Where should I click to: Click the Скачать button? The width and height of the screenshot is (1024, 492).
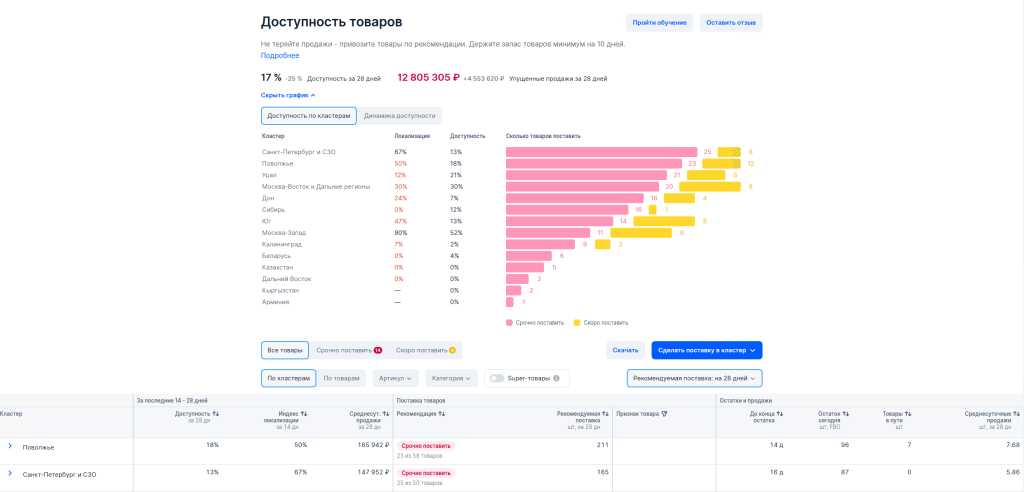pyautogui.click(x=625, y=350)
